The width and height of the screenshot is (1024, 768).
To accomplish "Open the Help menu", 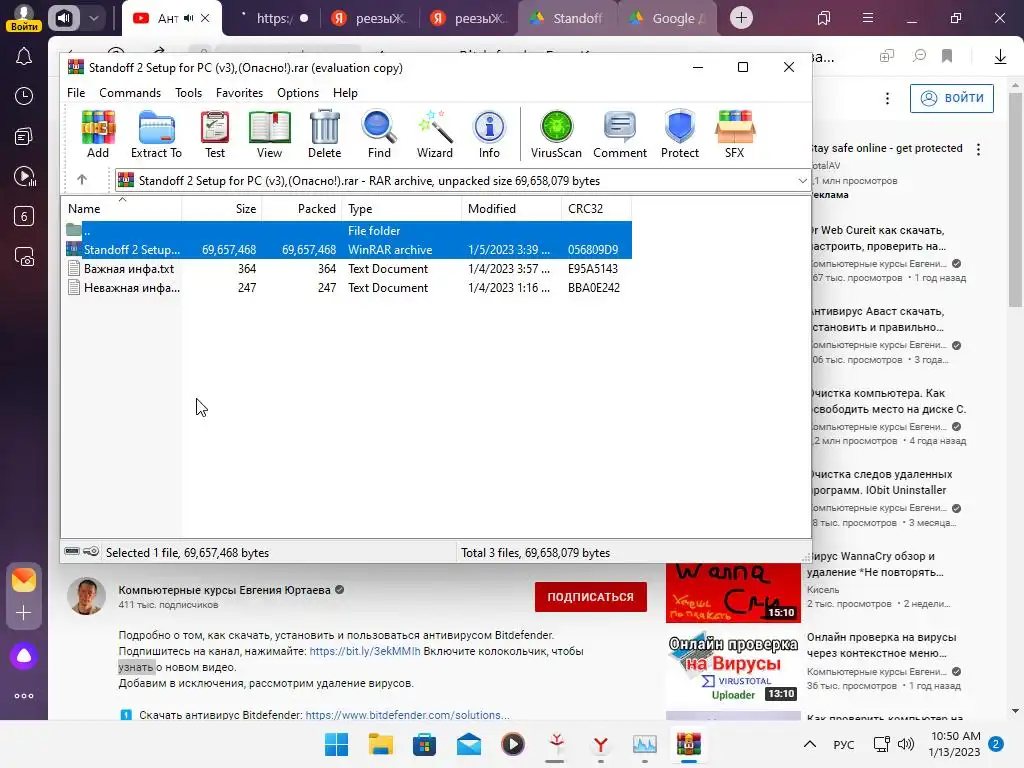I will (x=345, y=93).
